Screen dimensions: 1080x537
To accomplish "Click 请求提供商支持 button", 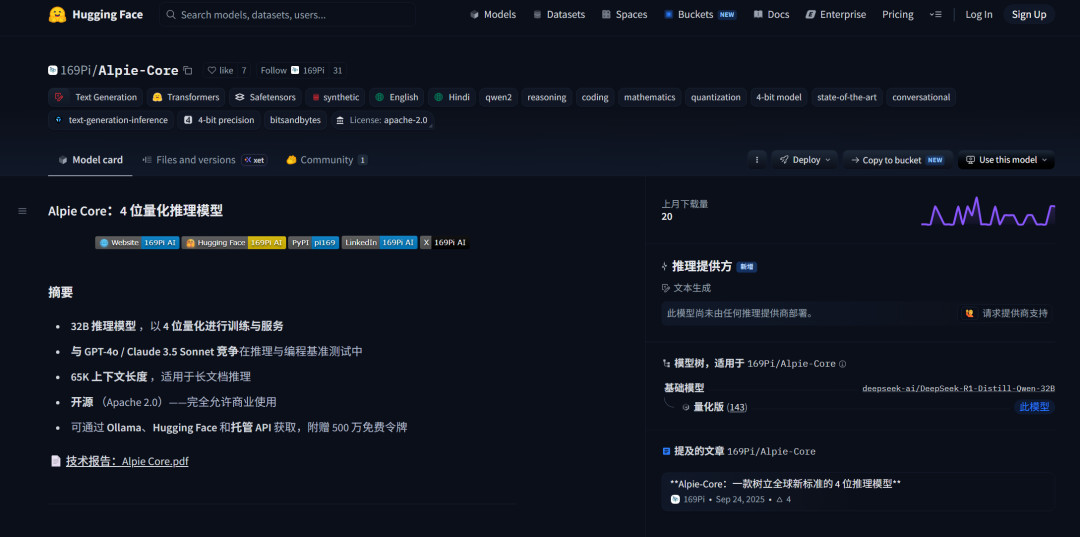I will point(1007,313).
